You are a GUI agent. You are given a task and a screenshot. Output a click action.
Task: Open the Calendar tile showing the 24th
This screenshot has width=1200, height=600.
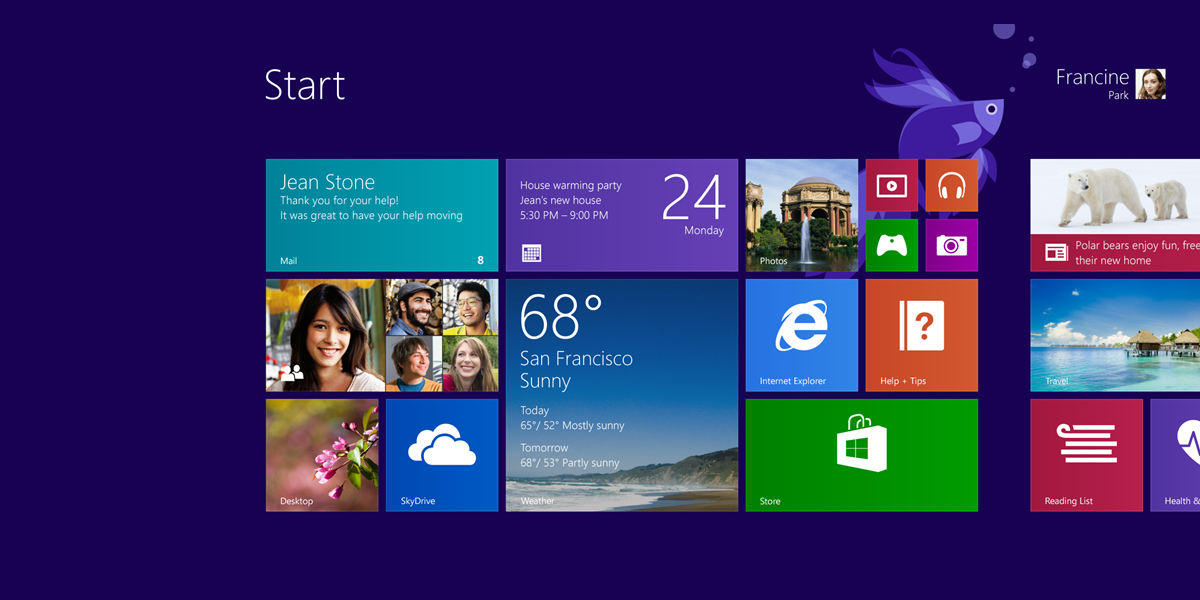[x=622, y=215]
